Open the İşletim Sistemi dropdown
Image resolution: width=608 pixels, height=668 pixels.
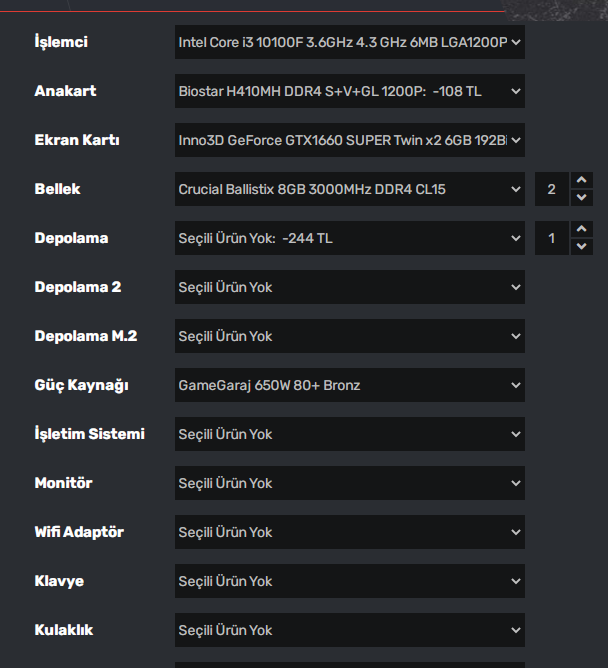coord(349,434)
